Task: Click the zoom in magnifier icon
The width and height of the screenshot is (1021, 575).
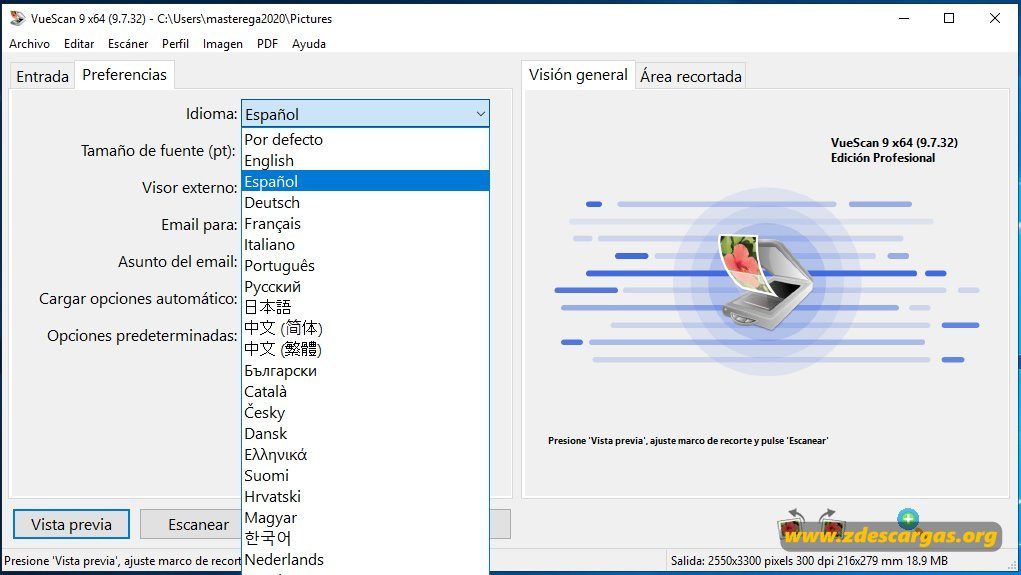Action: pyautogui.click(x=907, y=519)
